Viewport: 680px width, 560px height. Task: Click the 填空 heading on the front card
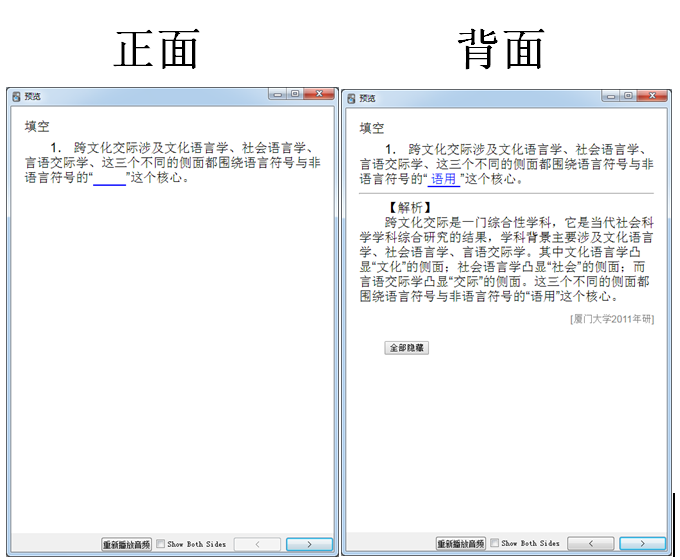click(x=37, y=127)
